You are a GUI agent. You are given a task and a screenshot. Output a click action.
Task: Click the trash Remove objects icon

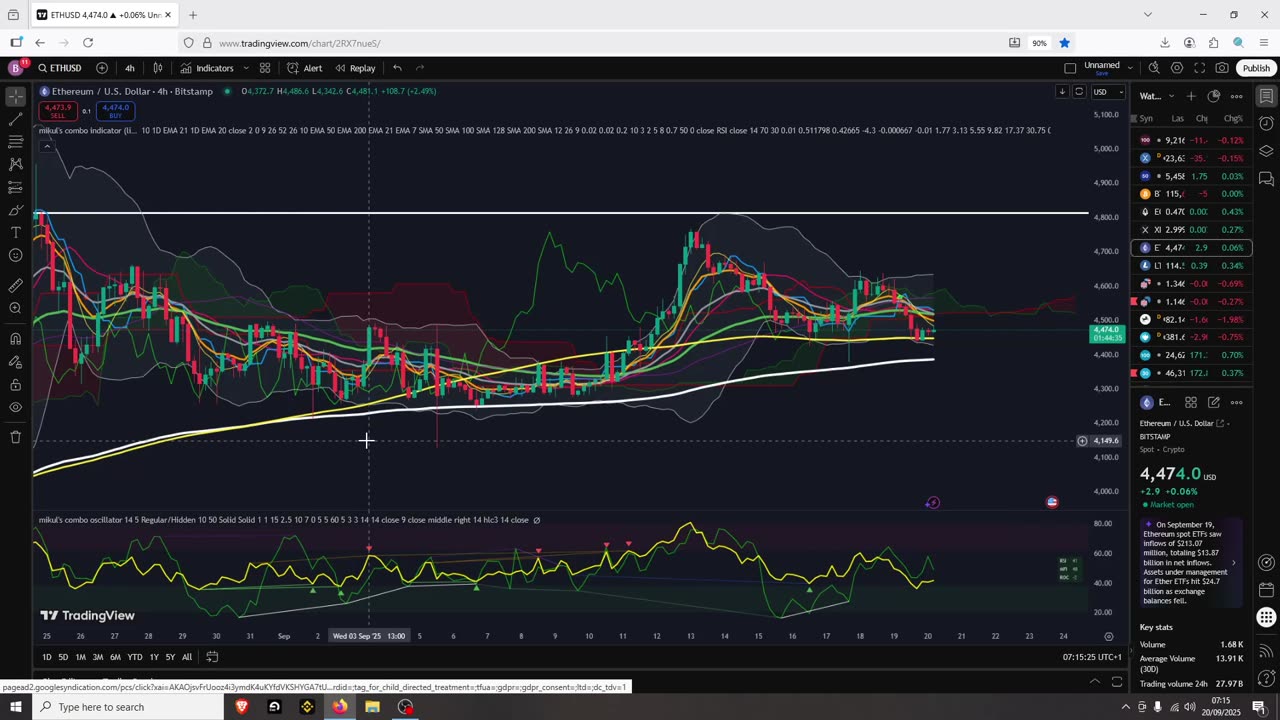[15, 437]
